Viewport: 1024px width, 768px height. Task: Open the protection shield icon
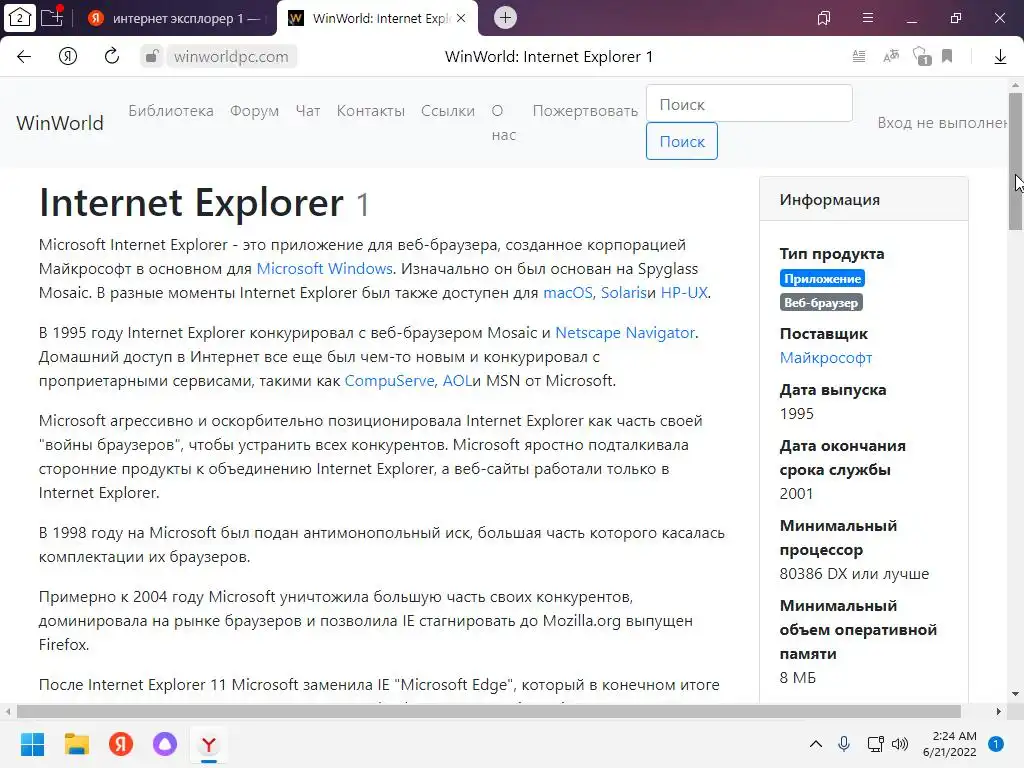(x=921, y=56)
